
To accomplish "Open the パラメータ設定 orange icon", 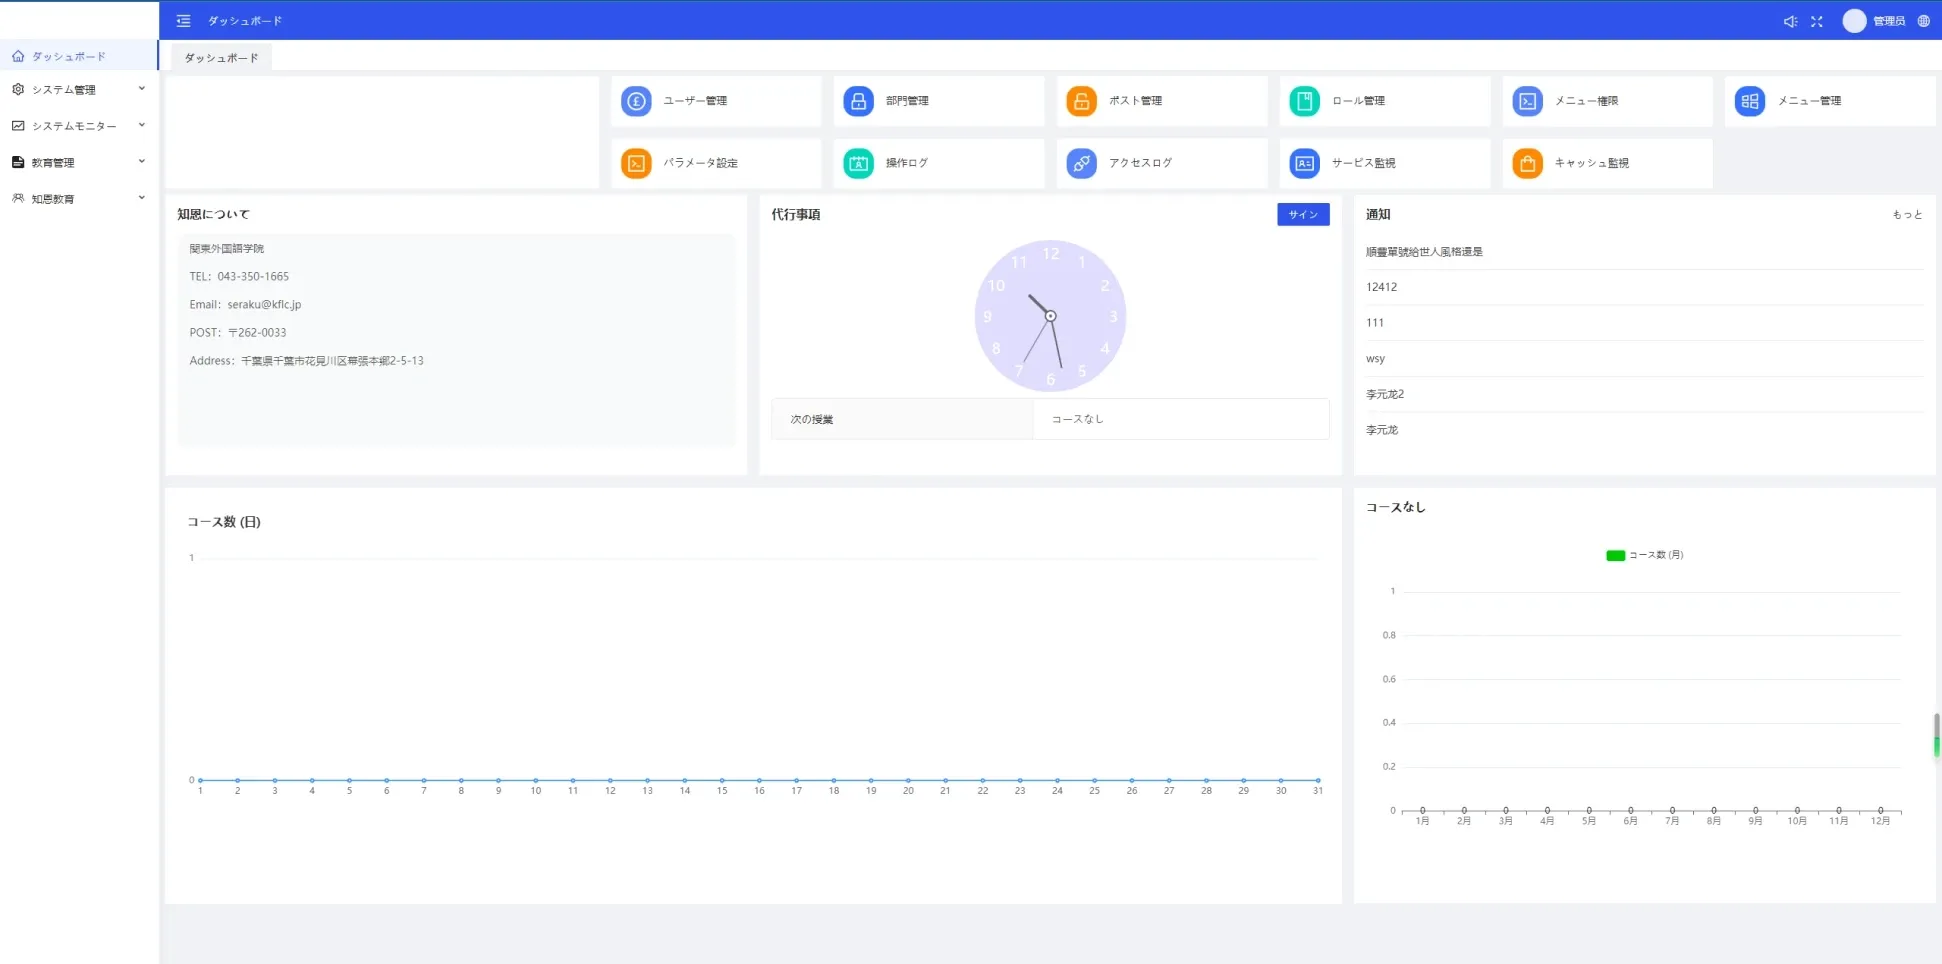I will [x=636, y=163].
